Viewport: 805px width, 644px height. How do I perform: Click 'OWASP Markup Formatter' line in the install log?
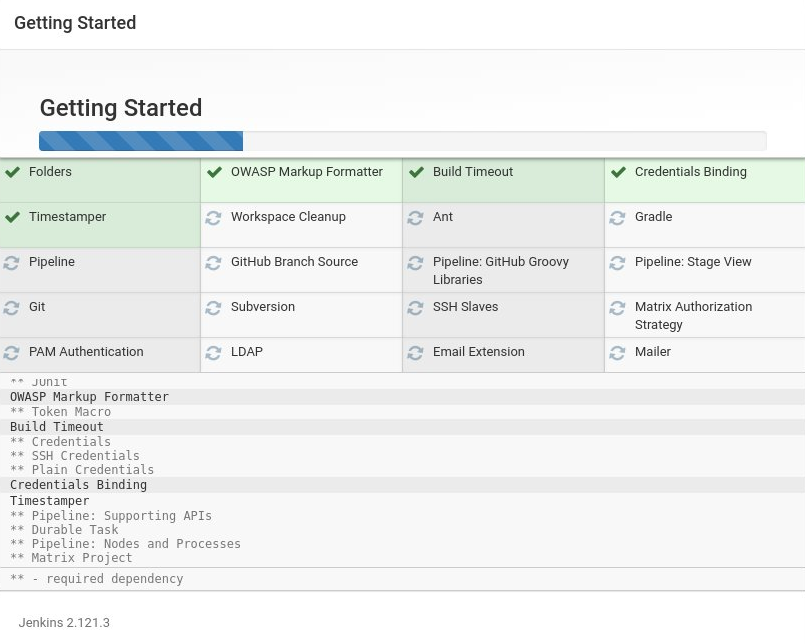point(89,397)
